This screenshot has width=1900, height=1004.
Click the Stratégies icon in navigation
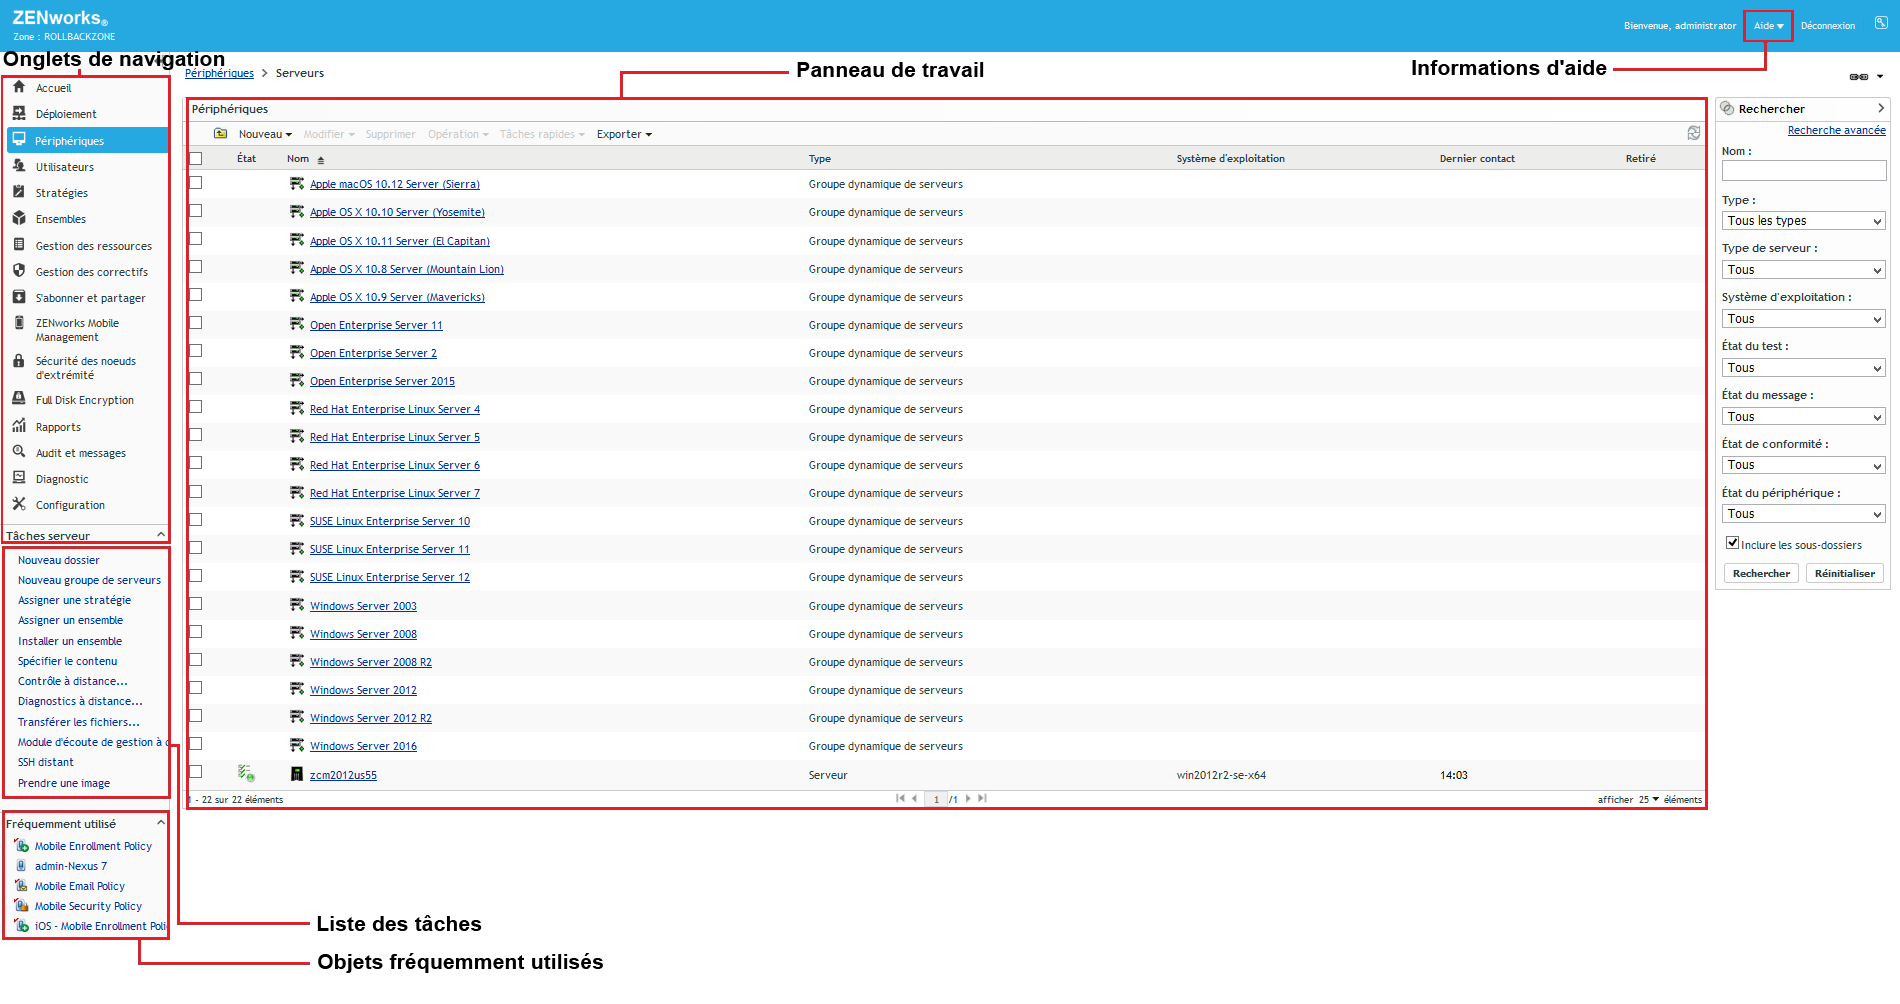pos(19,192)
